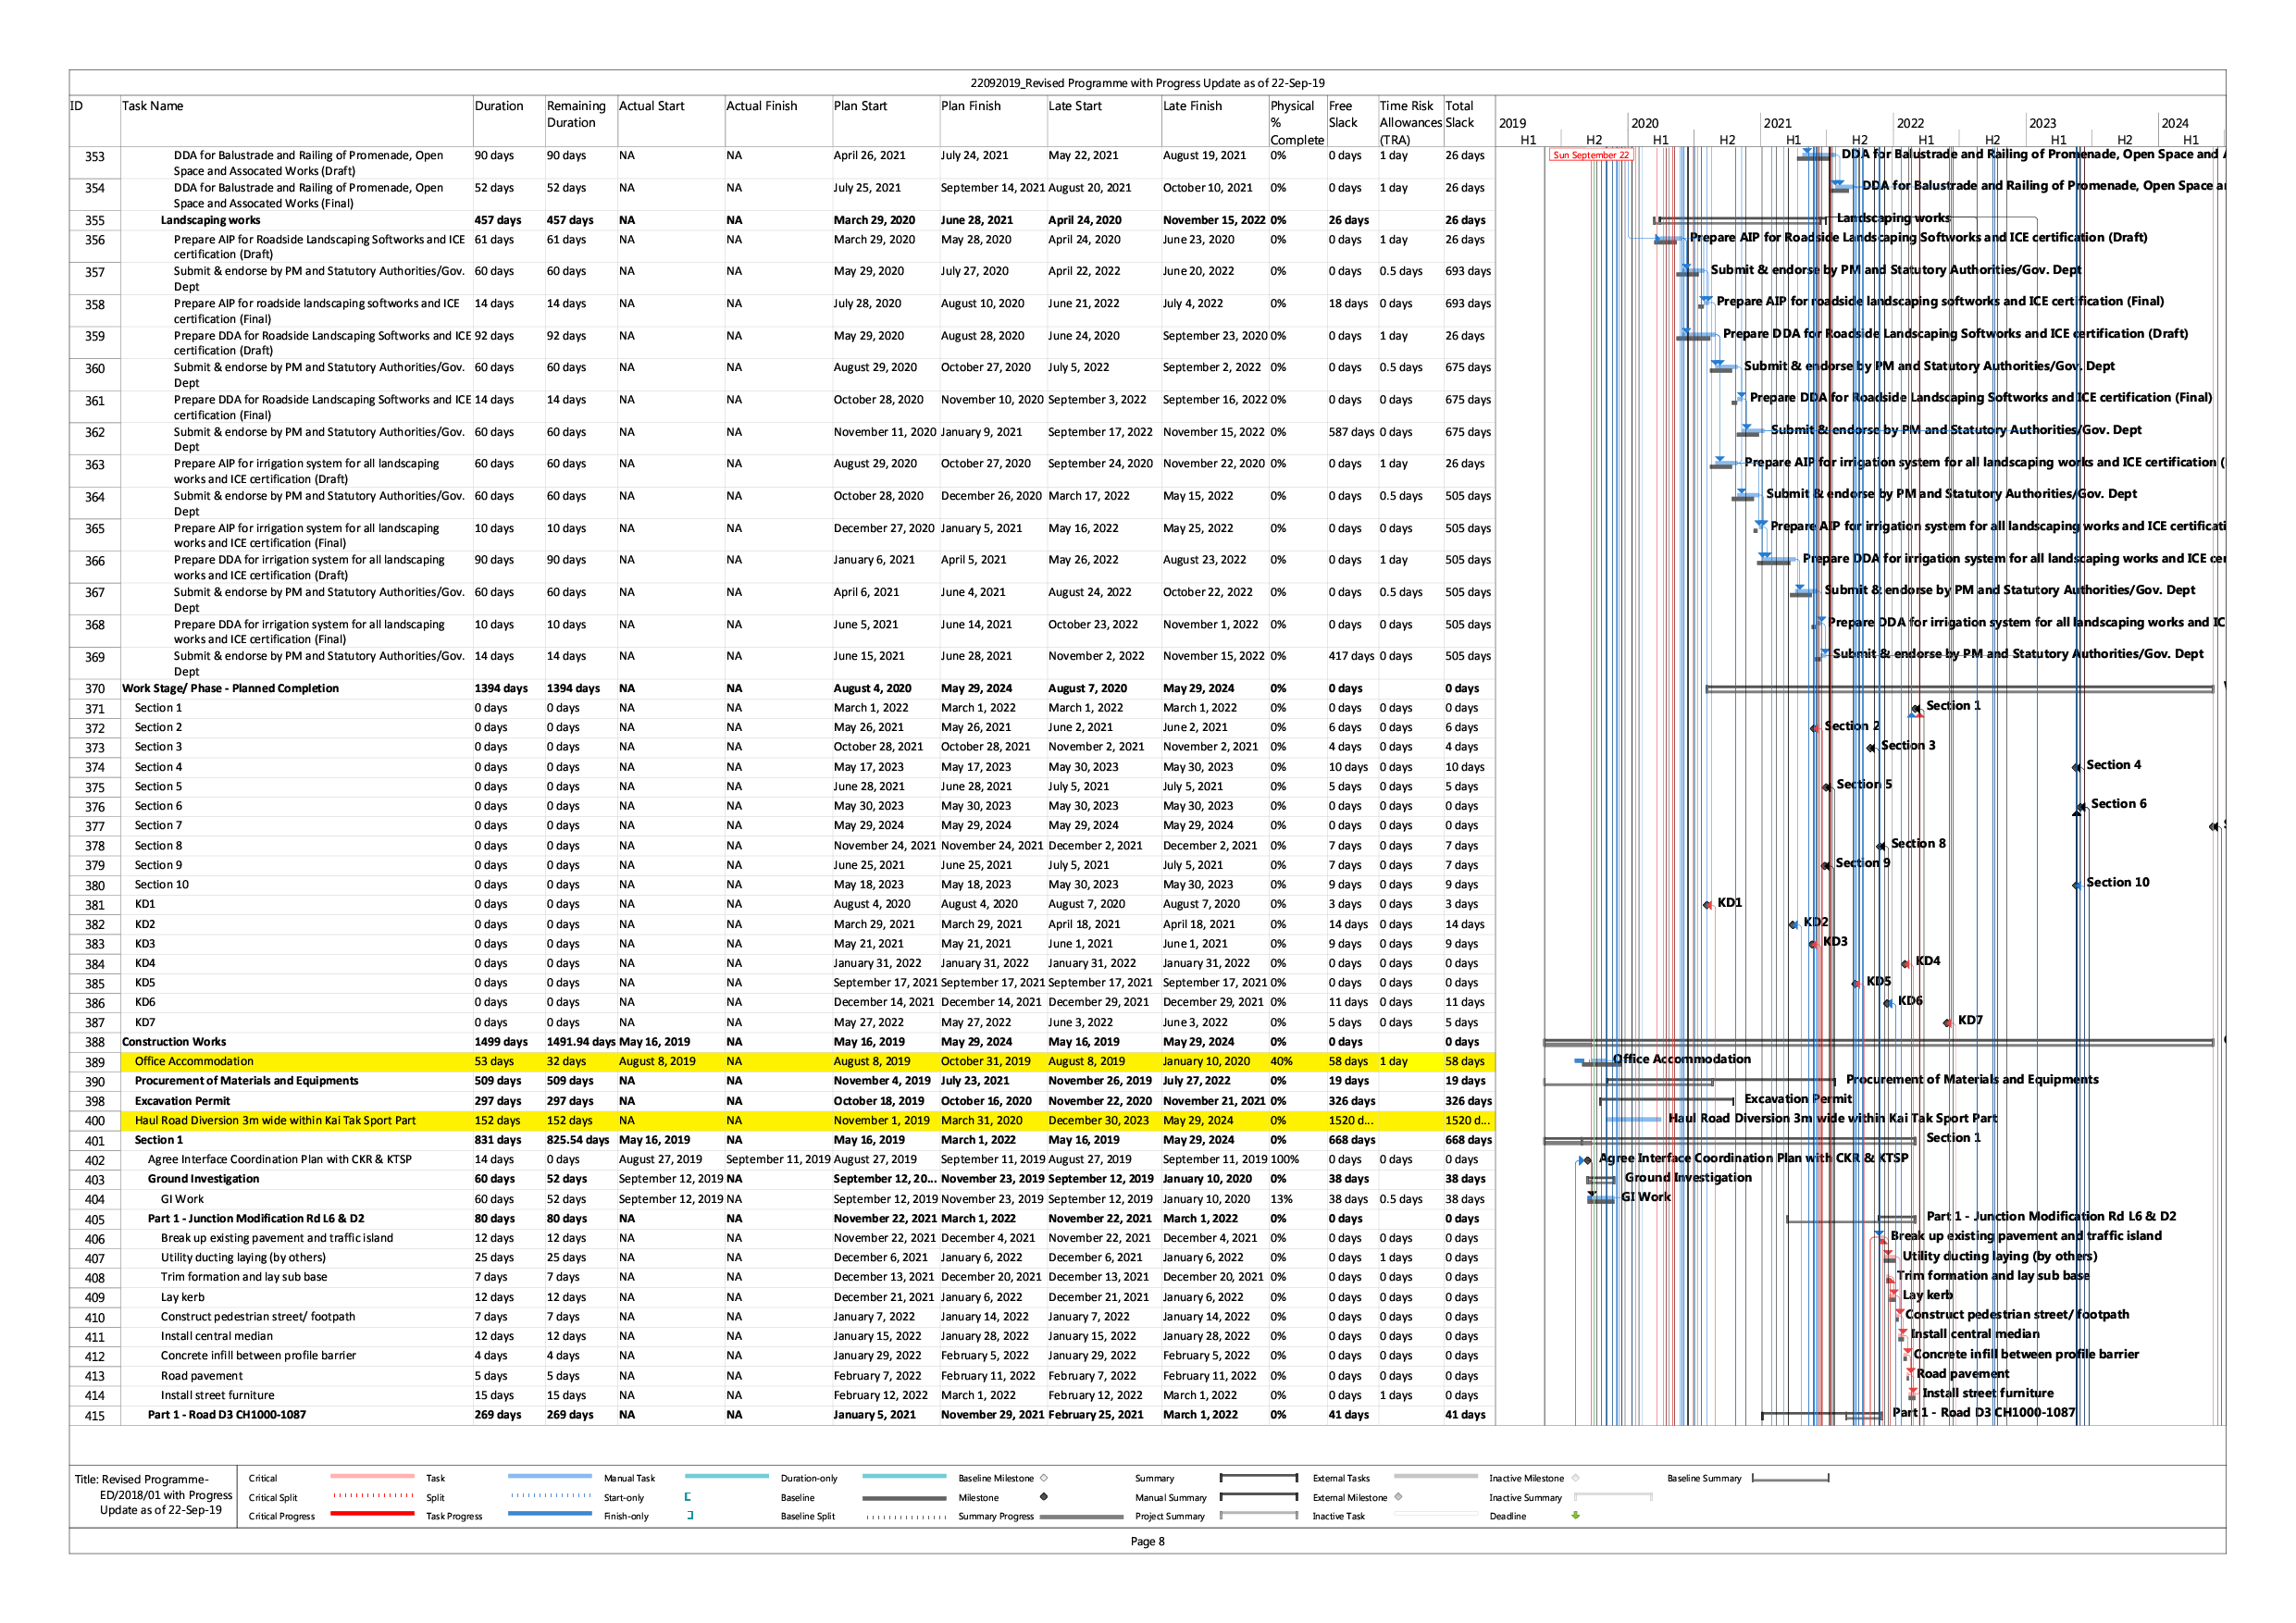Image resolution: width=2296 pixels, height=1623 pixels.
Task: Click Haul Road Diversion highlighted task name
Action: pos(275,1120)
